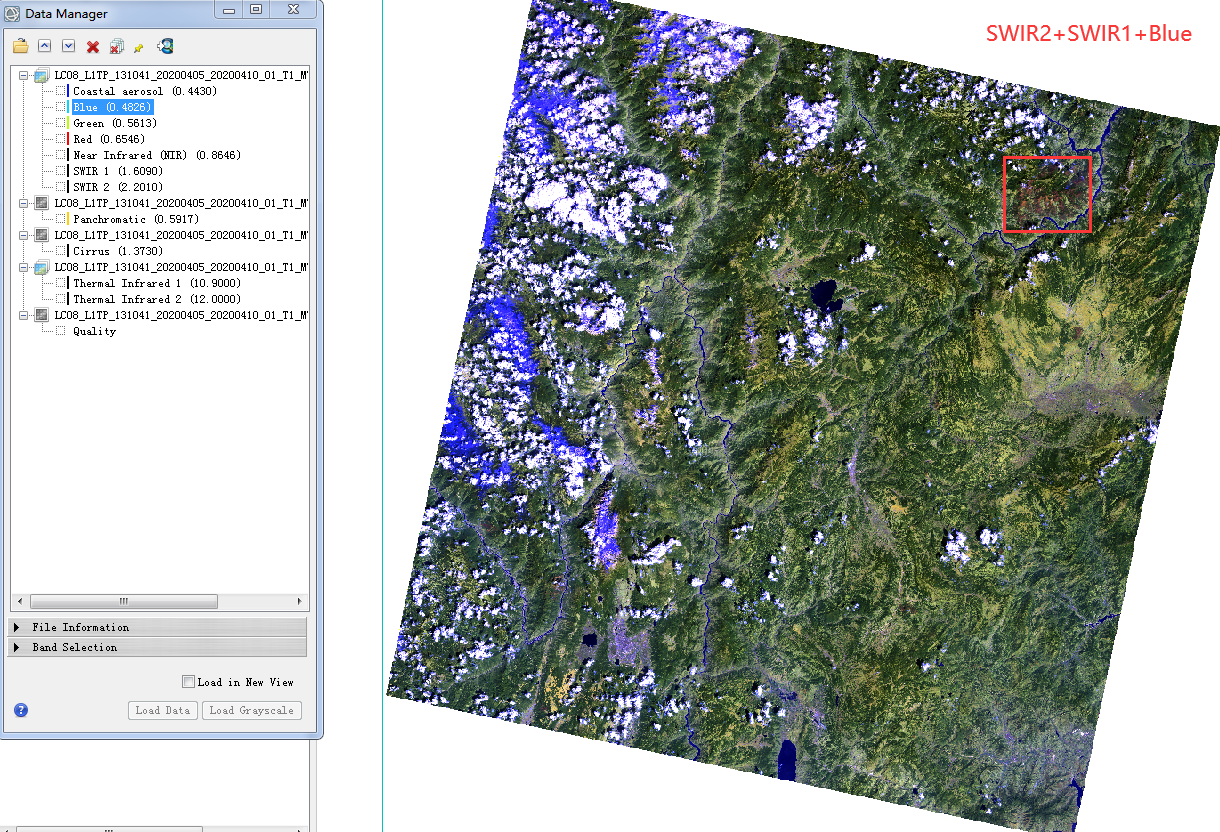1220x832 pixels.
Task: Click the Load Data button
Action: 163,710
